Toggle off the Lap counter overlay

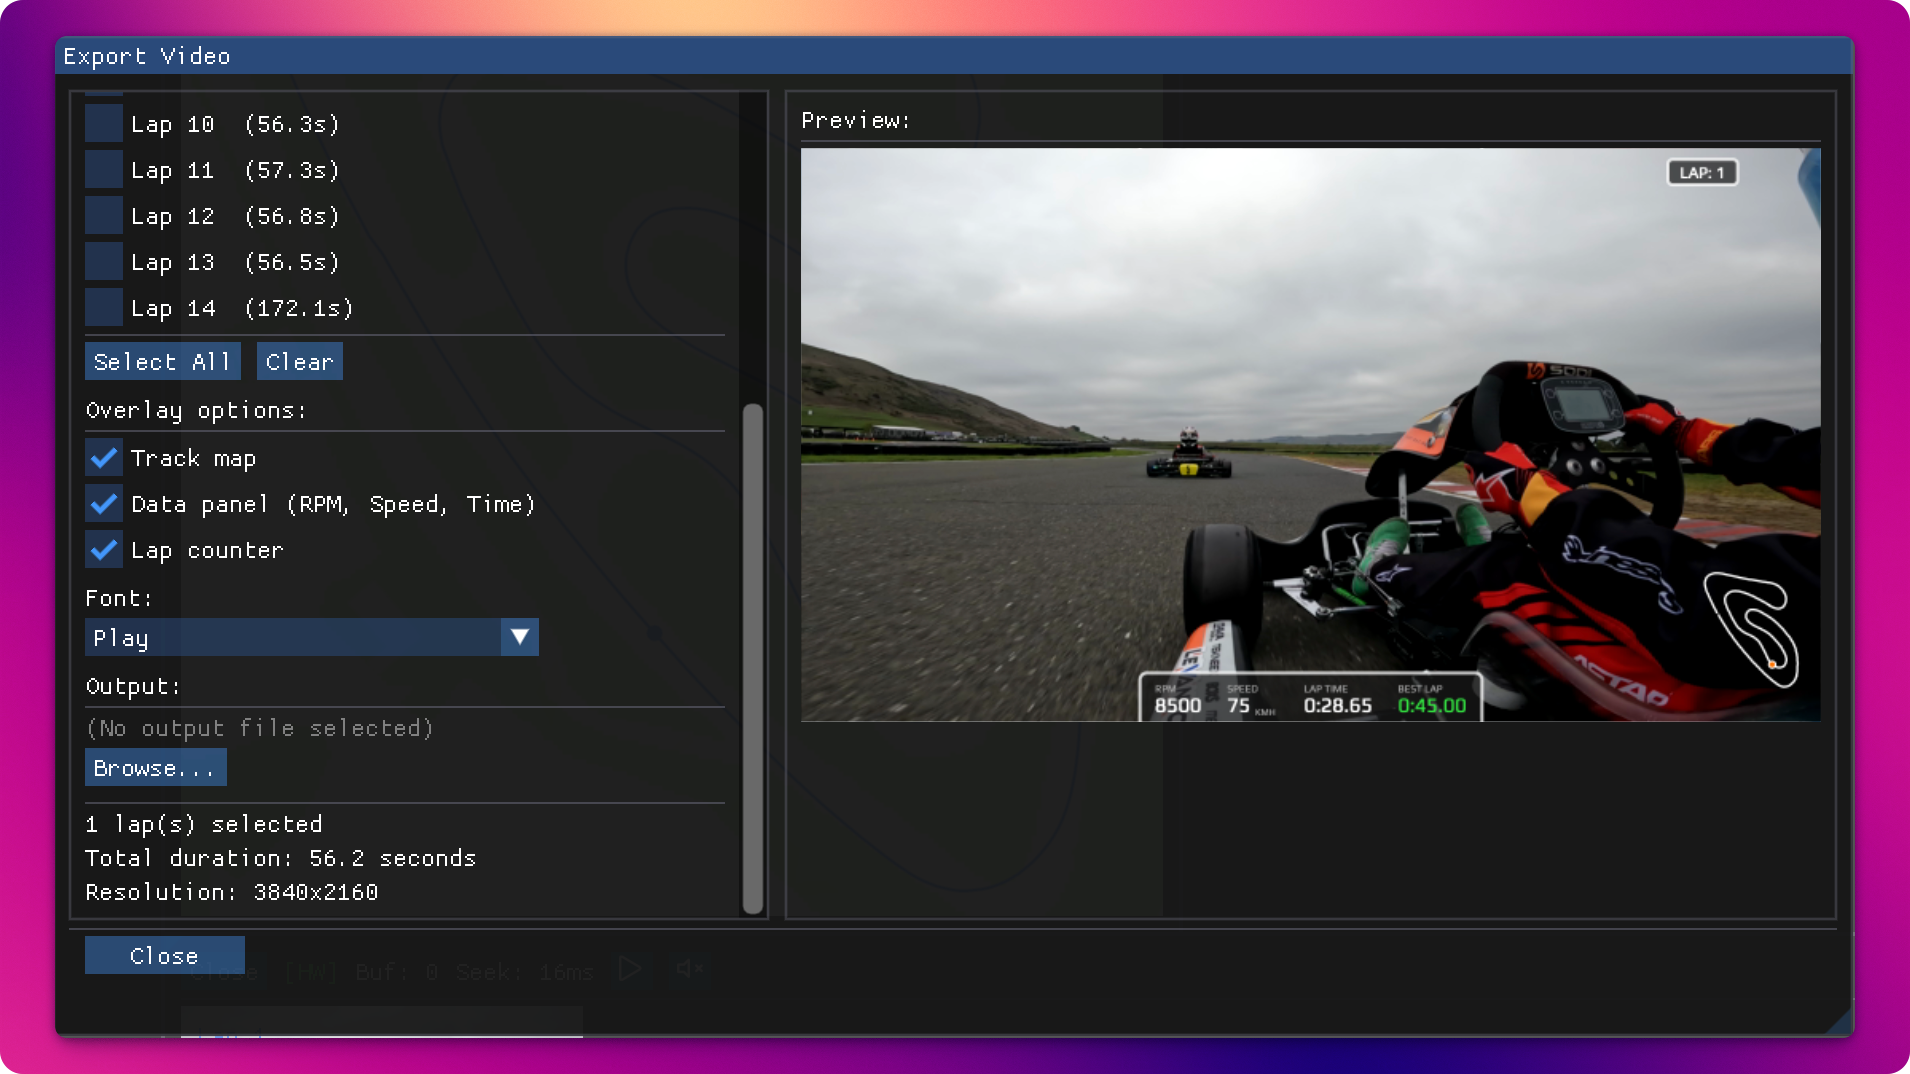click(x=103, y=549)
